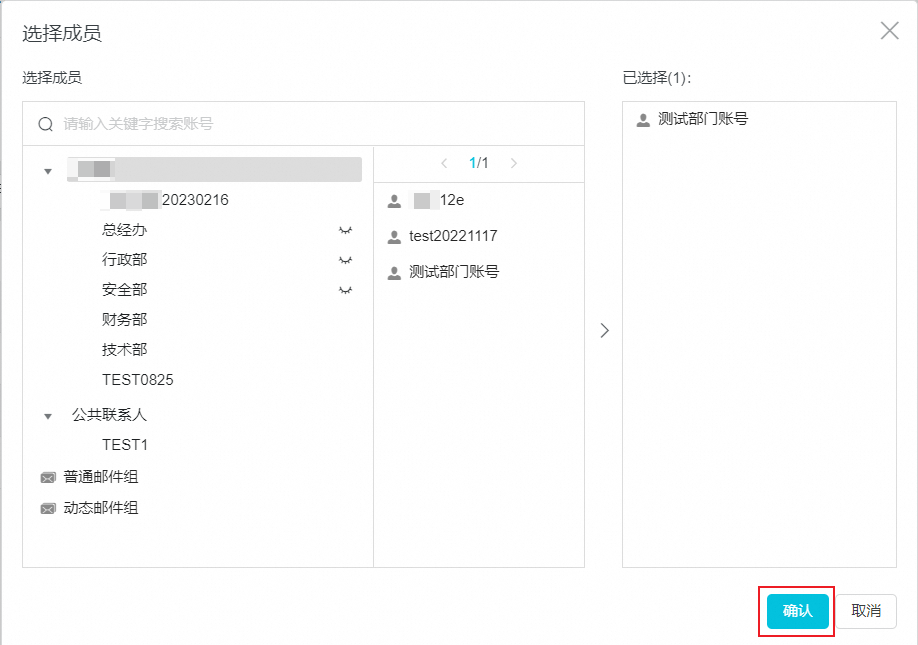Click the right arrow to add members
The image size is (918, 645).
point(604,331)
